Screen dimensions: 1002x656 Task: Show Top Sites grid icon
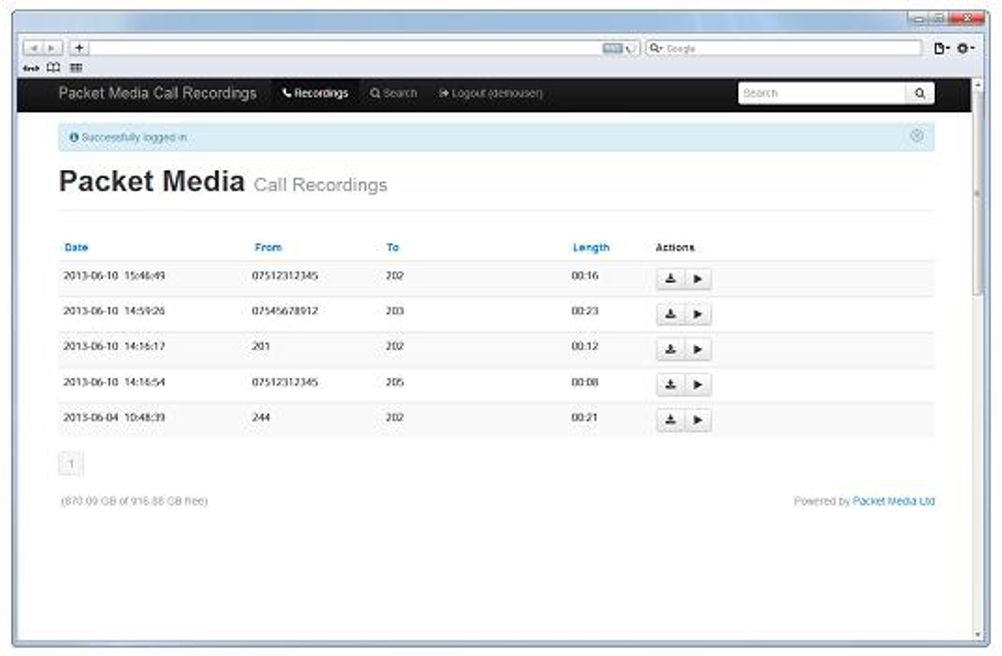coord(76,68)
